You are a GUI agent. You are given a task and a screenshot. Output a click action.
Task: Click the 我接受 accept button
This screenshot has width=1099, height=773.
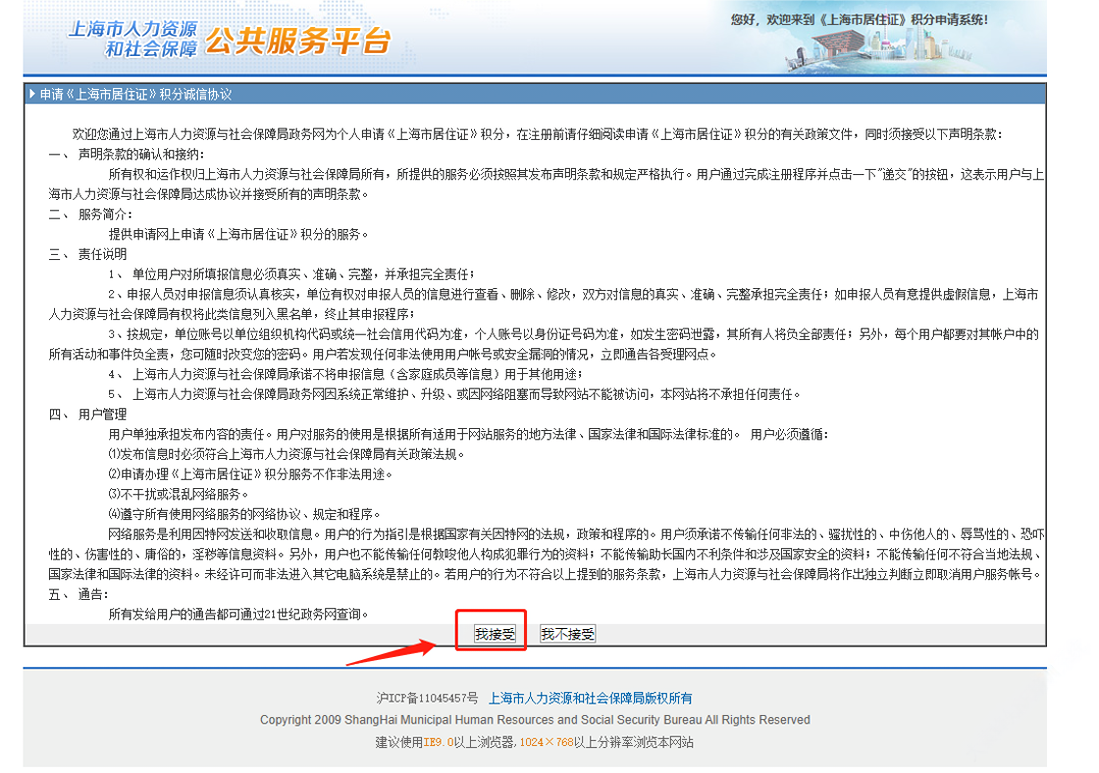[495, 634]
